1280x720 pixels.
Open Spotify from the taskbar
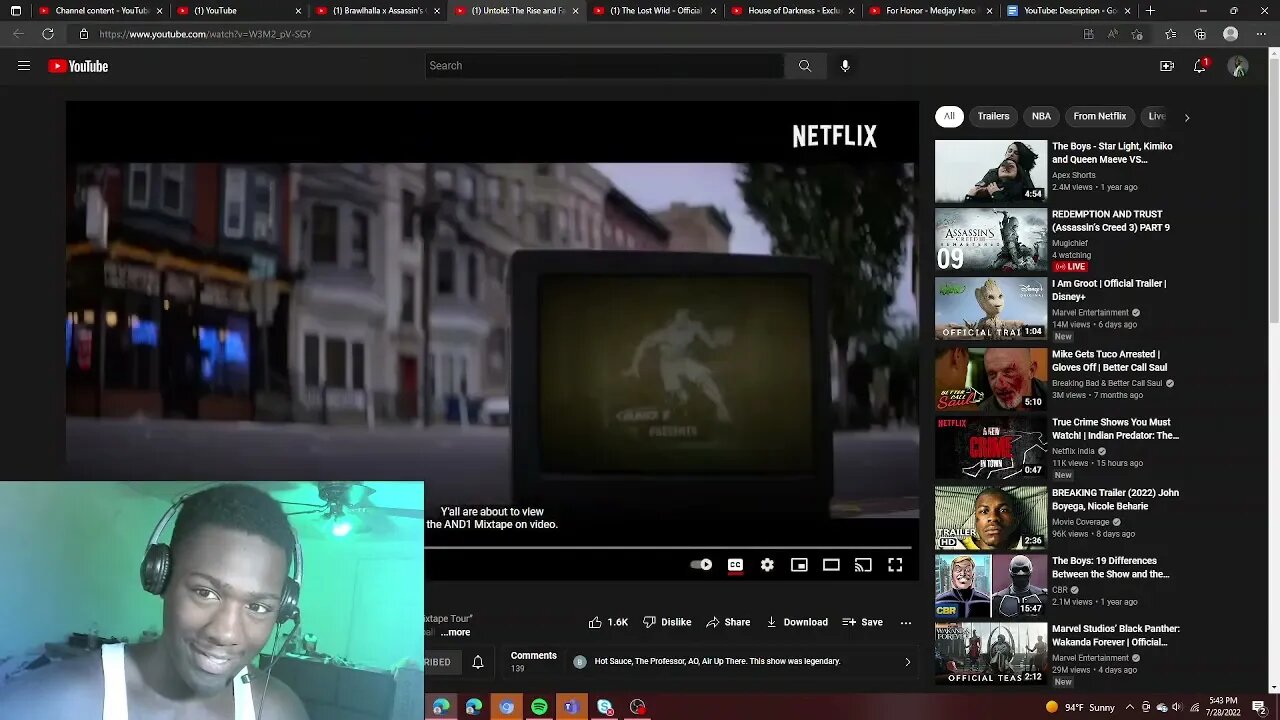tap(539, 707)
